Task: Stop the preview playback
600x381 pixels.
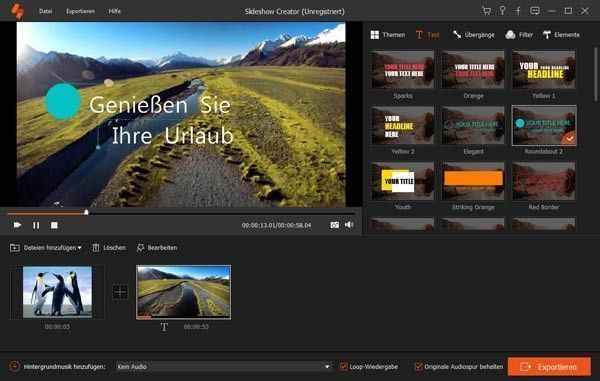Action: pos(54,225)
